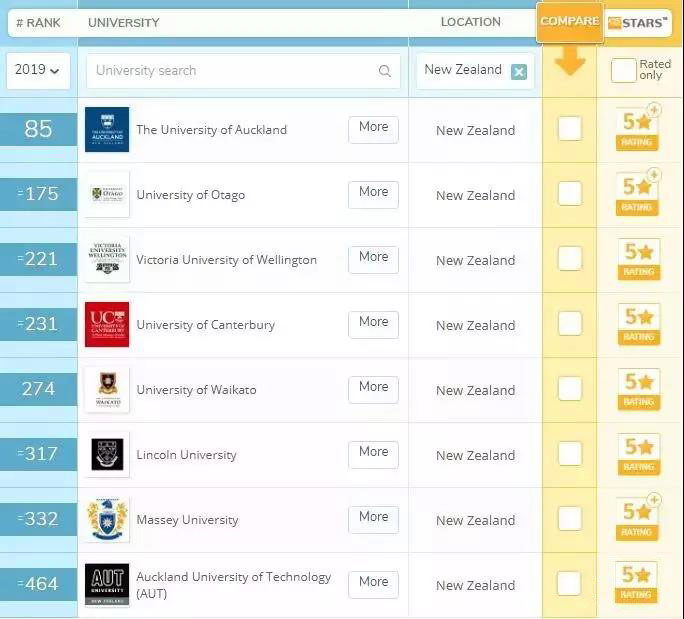The height and width of the screenshot is (619, 684).
Task: Select the COMPARE tab
Action: [x=570, y=22]
